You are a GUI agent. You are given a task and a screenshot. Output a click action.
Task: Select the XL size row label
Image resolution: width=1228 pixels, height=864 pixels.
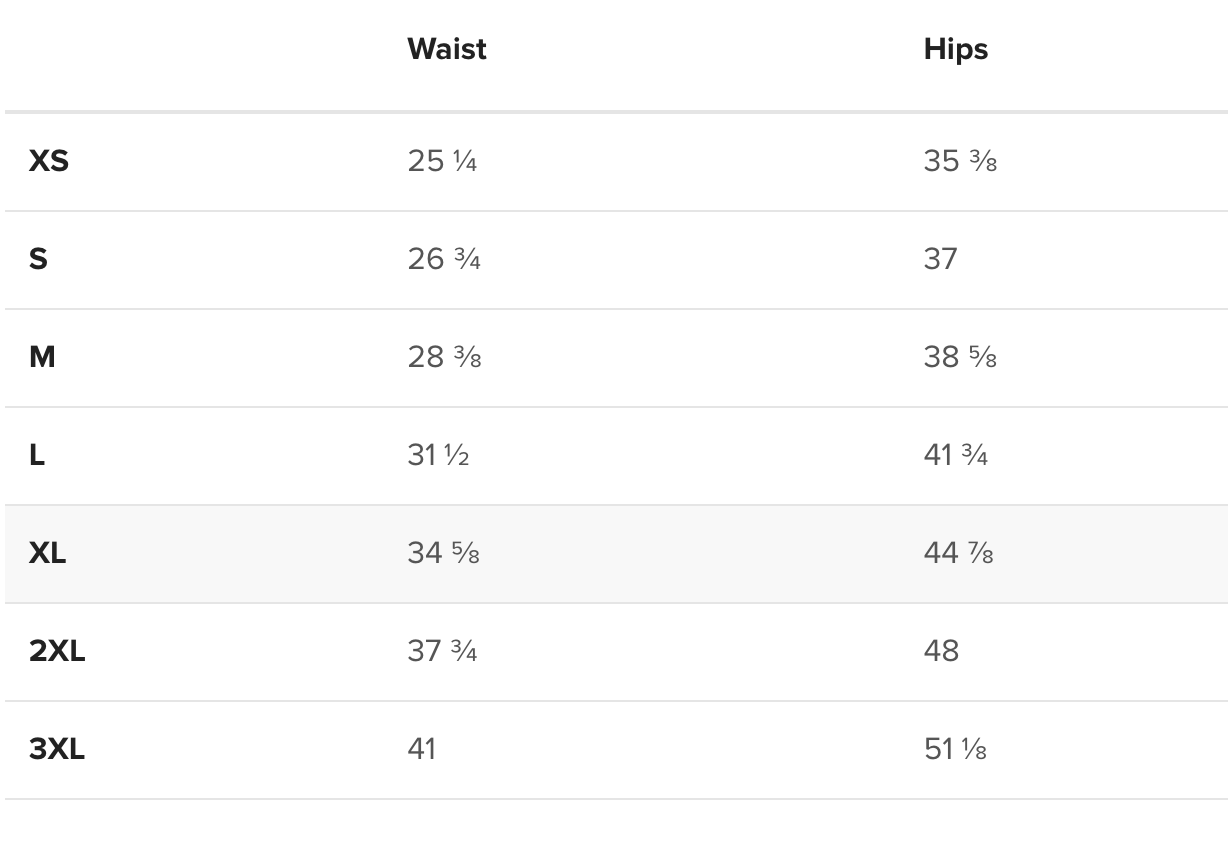tap(47, 553)
